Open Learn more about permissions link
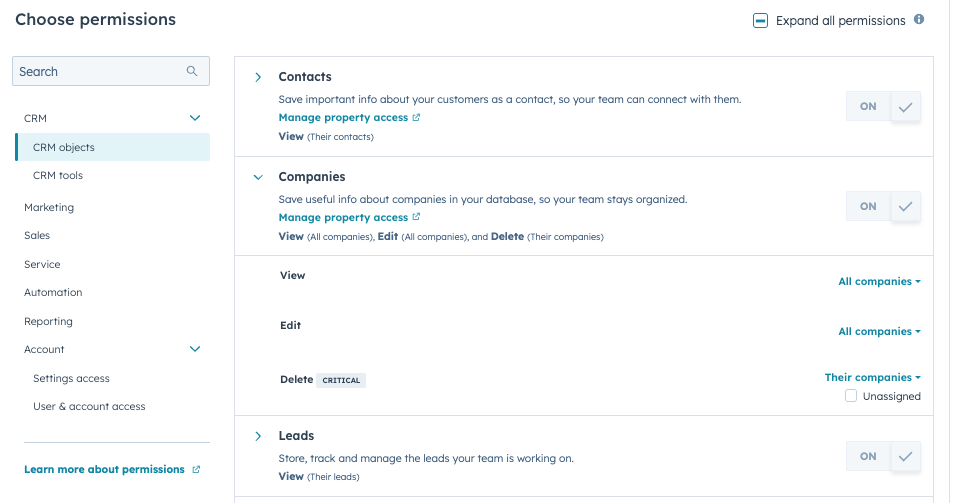Image resolution: width=959 pixels, height=503 pixels. click(x=104, y=469)
